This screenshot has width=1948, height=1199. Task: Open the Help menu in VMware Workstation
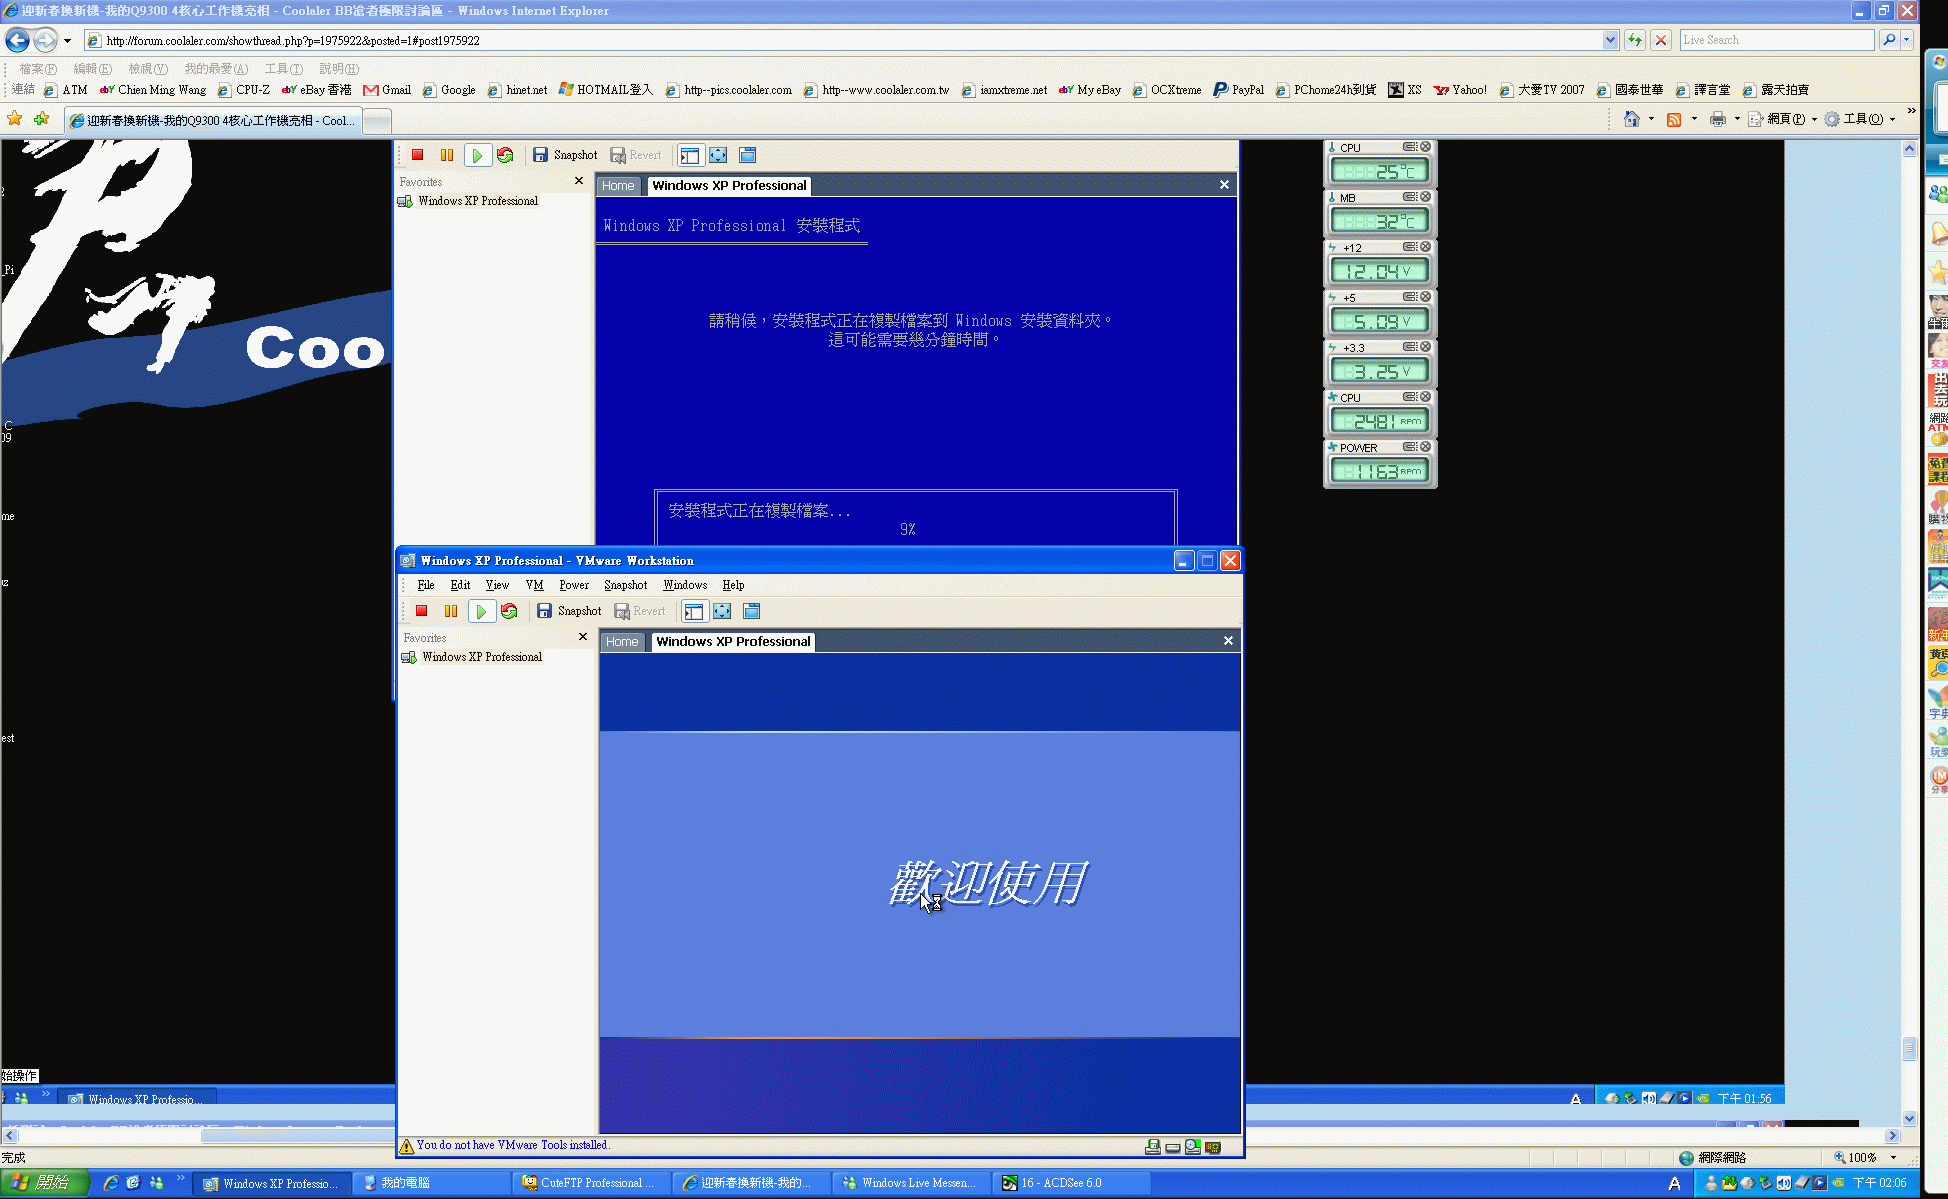[733, 585]
